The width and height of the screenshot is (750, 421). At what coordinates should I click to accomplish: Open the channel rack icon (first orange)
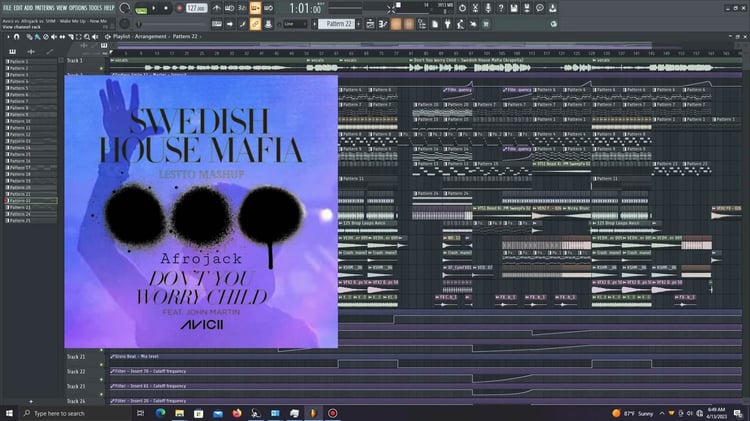pos(396,24)
